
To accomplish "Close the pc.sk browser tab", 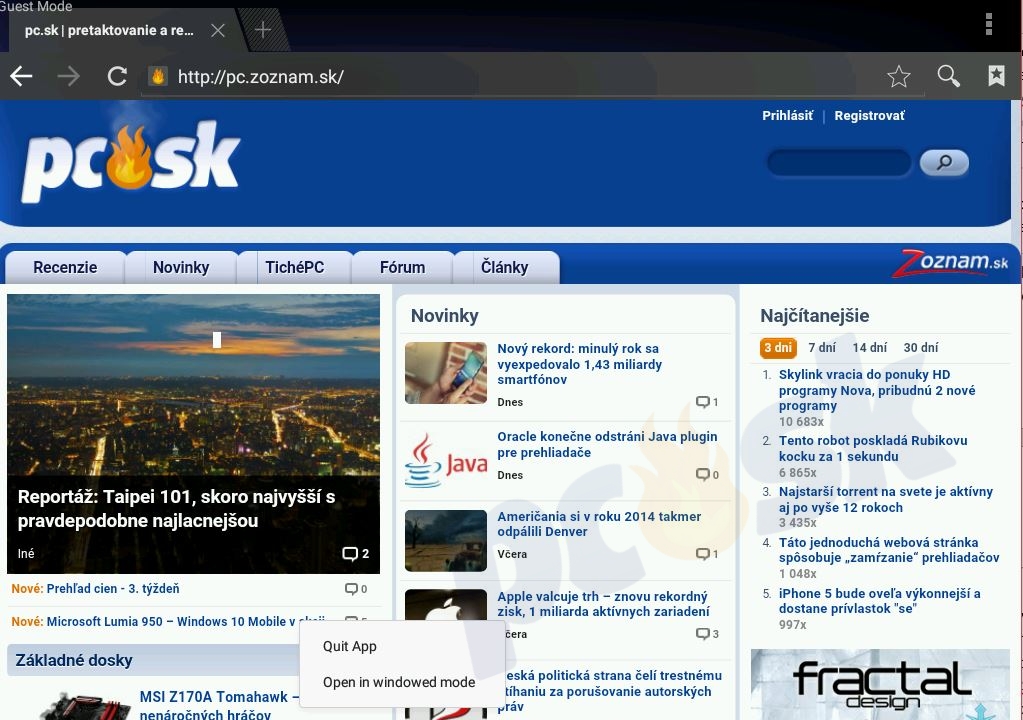I will pos(218,30).
